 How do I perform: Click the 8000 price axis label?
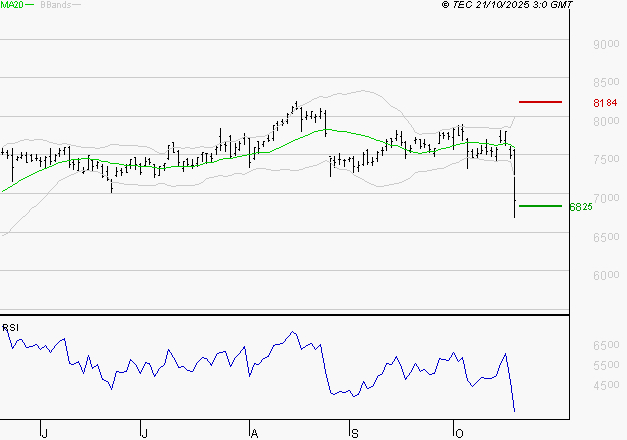coord(606,121)
